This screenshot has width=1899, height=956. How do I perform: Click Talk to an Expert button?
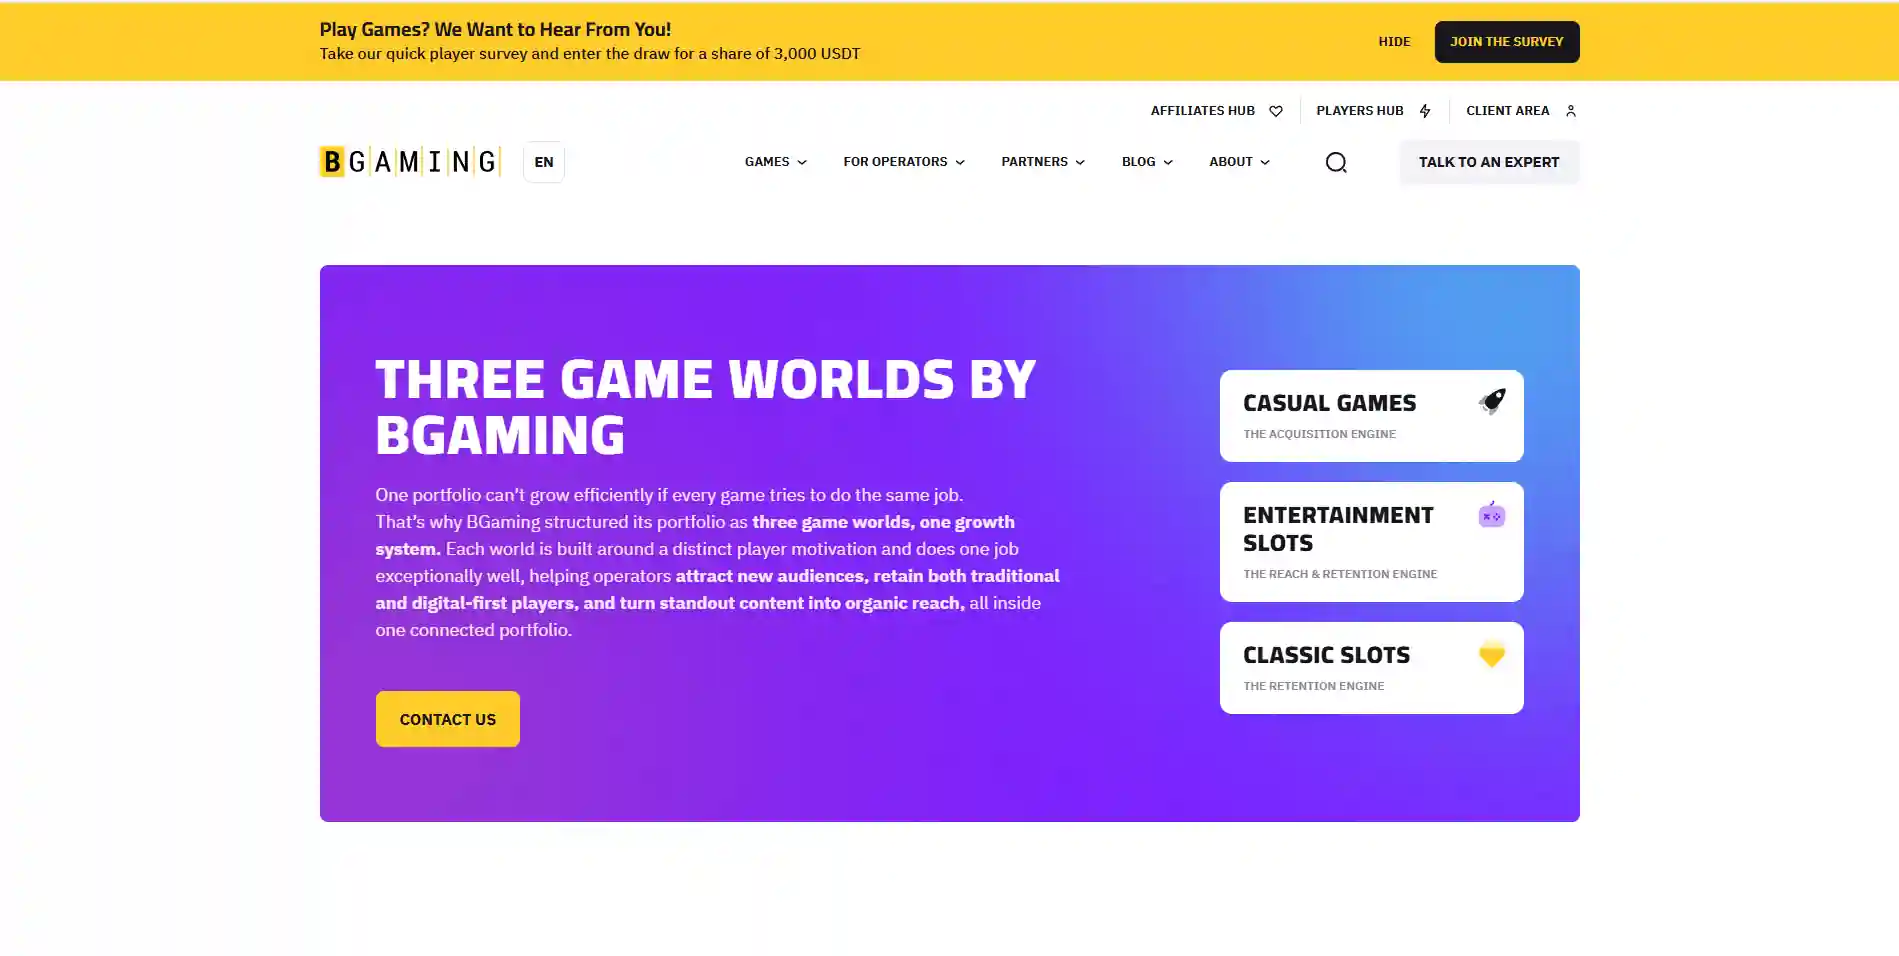tap(1489, 162)
